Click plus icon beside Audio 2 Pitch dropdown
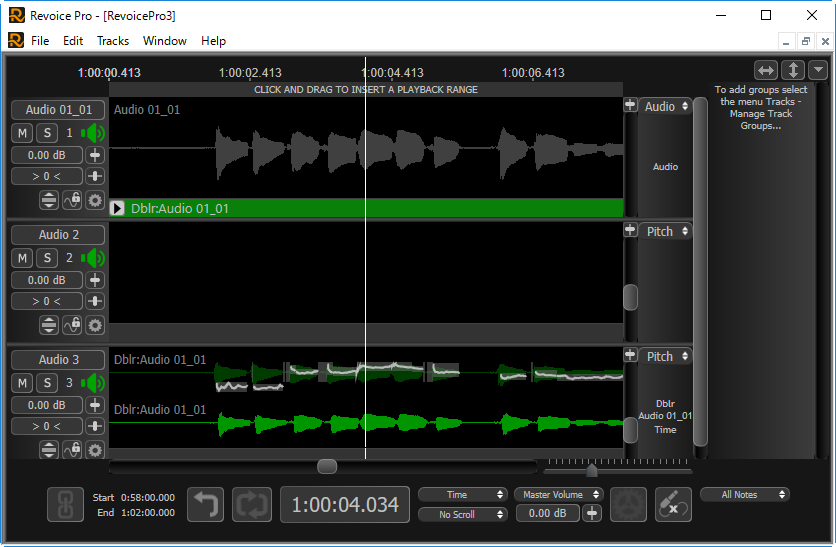Image resolution: width=836 pixels, height=547 pixels. [630, 230]
